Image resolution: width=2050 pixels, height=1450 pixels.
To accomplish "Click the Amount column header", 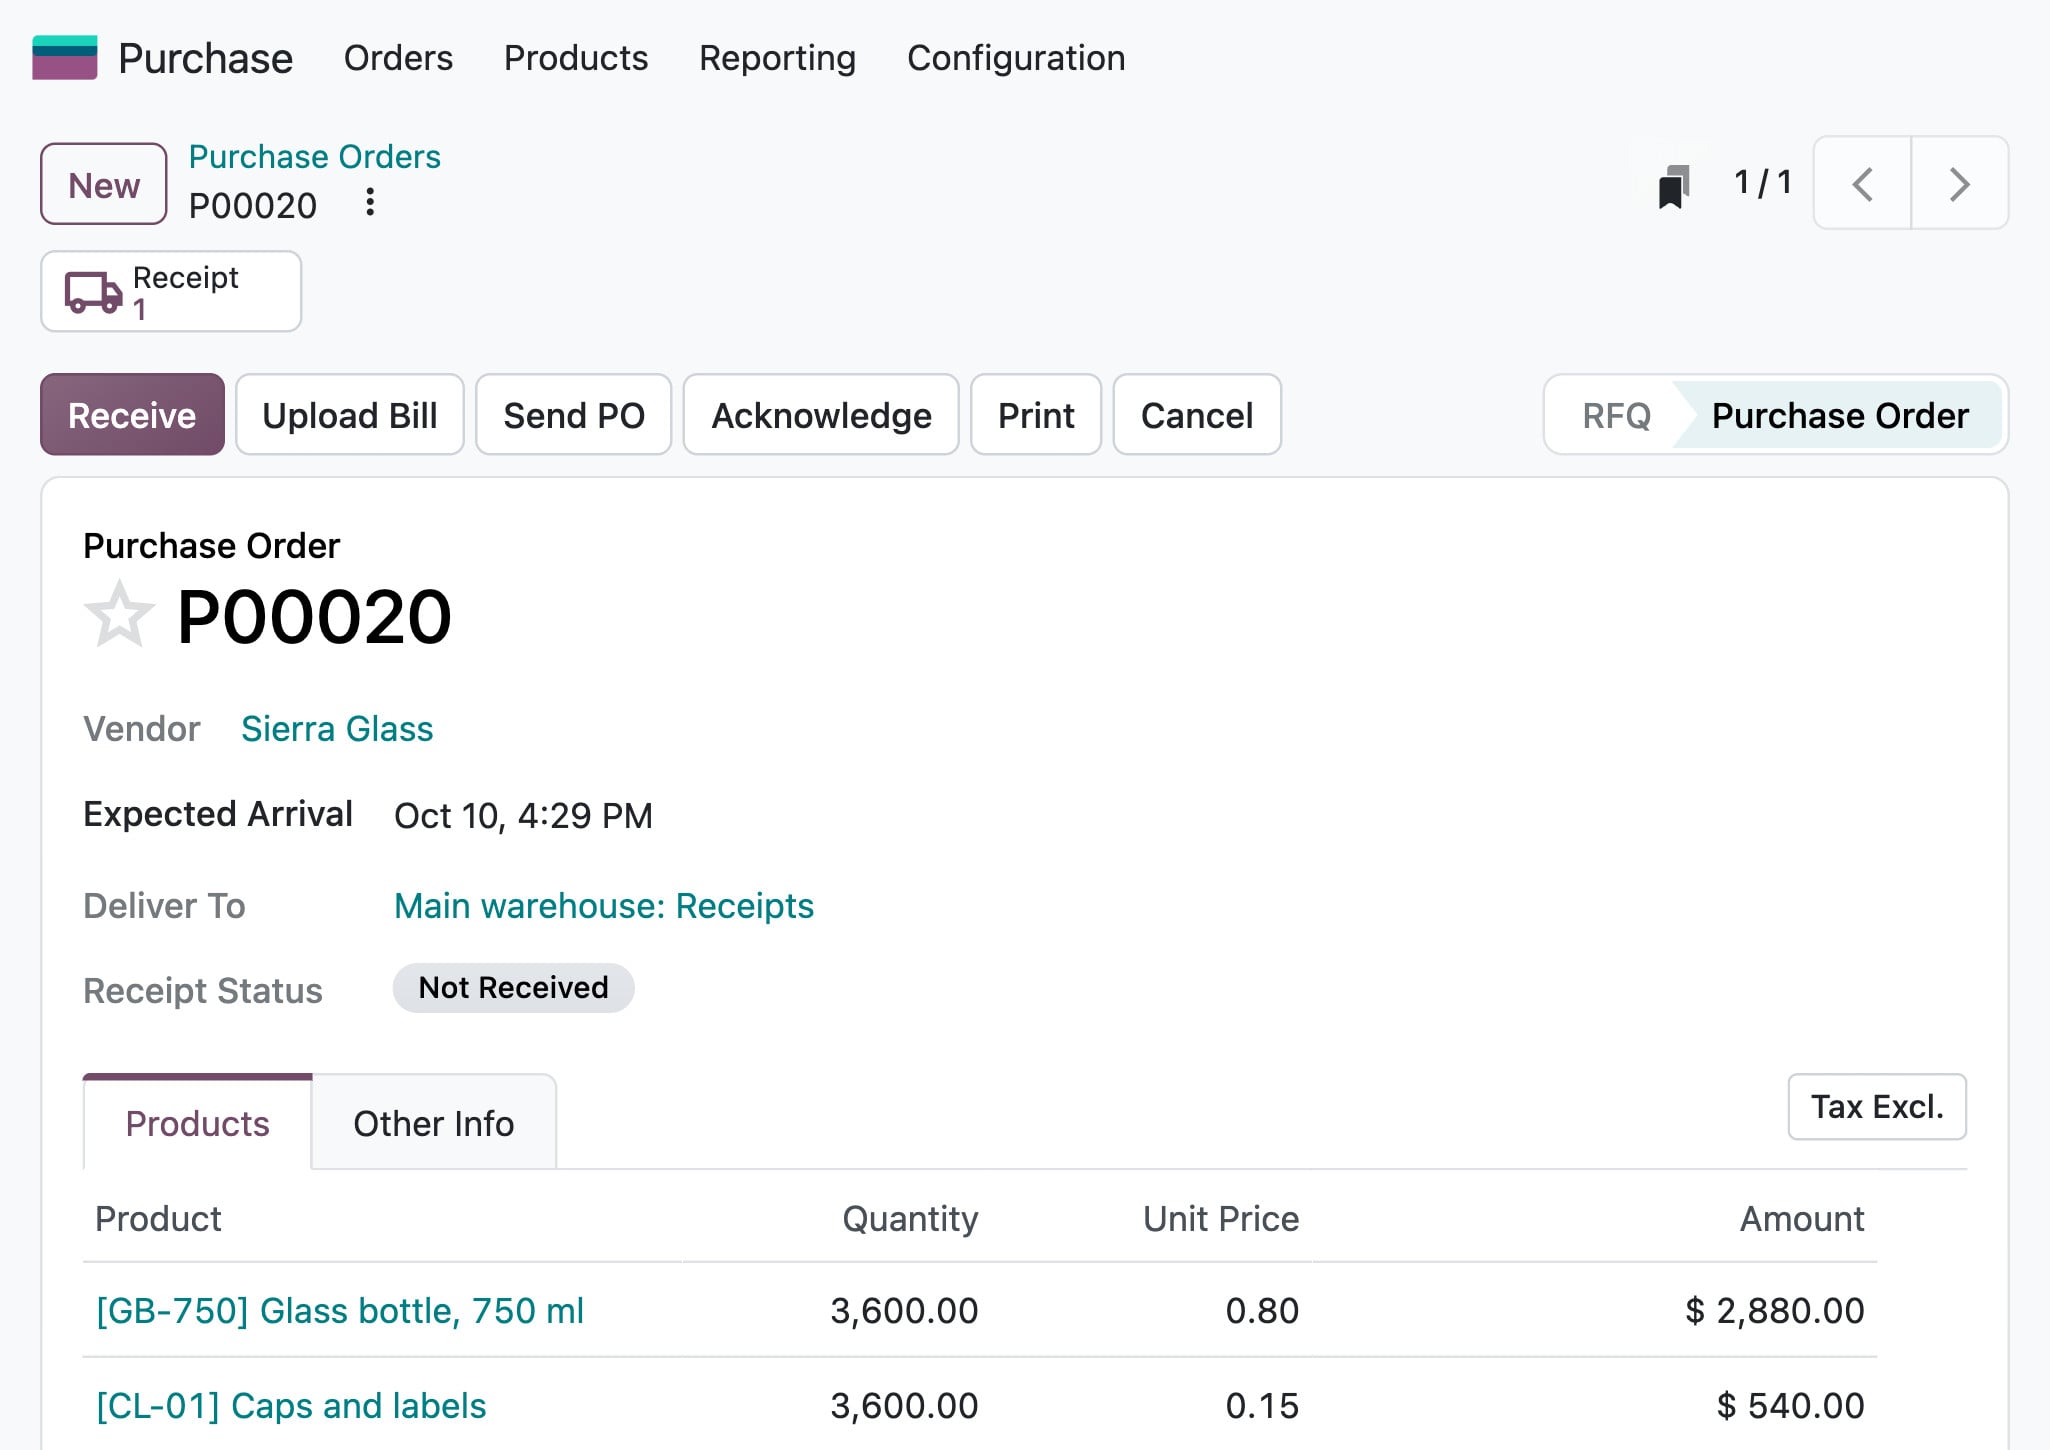I will click(1802, 1219).
